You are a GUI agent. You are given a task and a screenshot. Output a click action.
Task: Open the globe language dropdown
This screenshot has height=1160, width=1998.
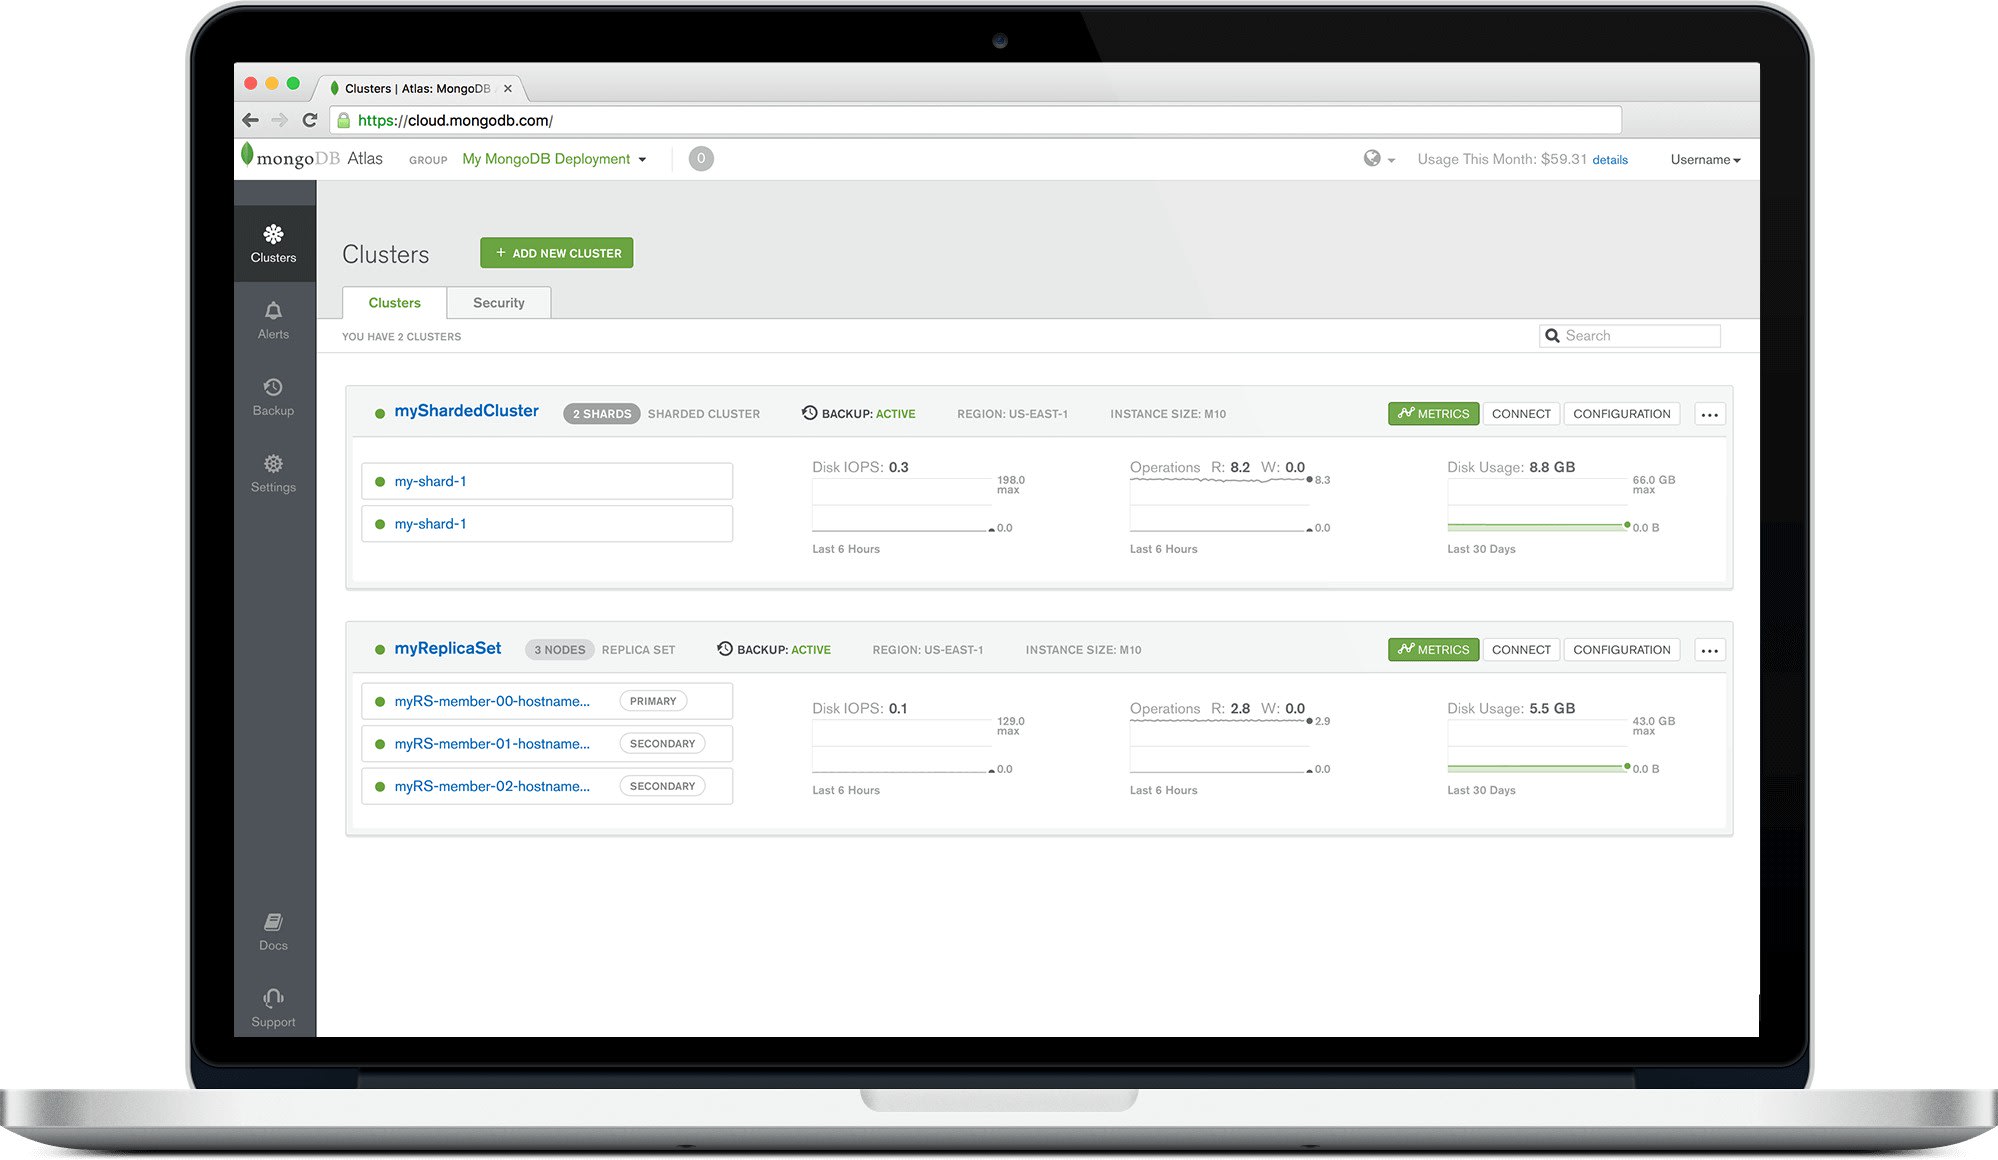pyautogui.click(x=1380, y=158)
